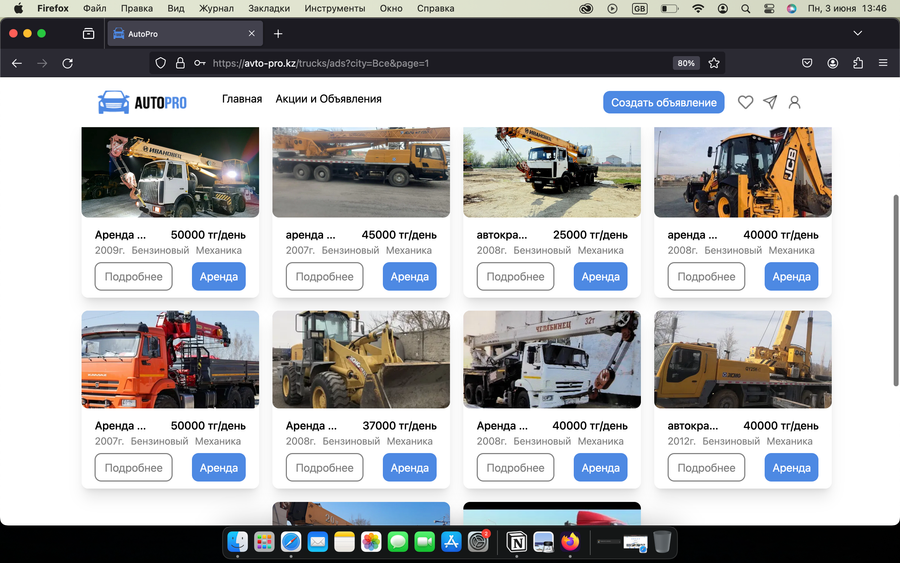The width and height of the screenshot is (900, 563).
Task: Click Подробнее on the 45000 тг/день listing
Action: click(324, 277)
